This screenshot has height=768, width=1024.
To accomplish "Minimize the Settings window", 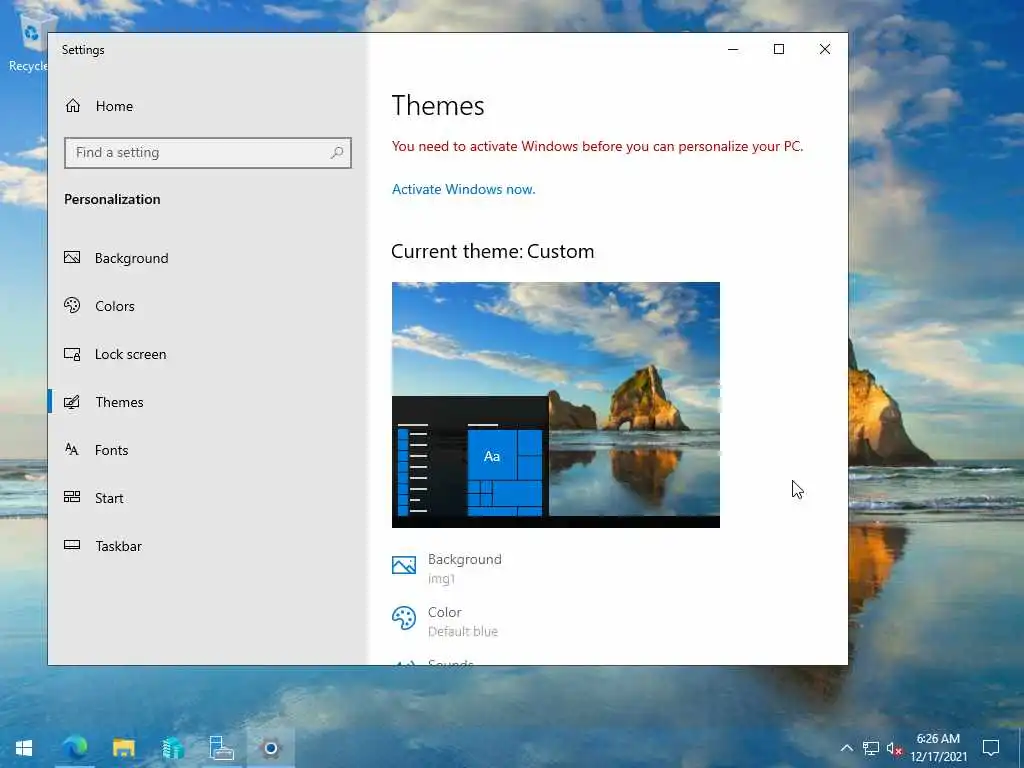I will pos(733,49).
